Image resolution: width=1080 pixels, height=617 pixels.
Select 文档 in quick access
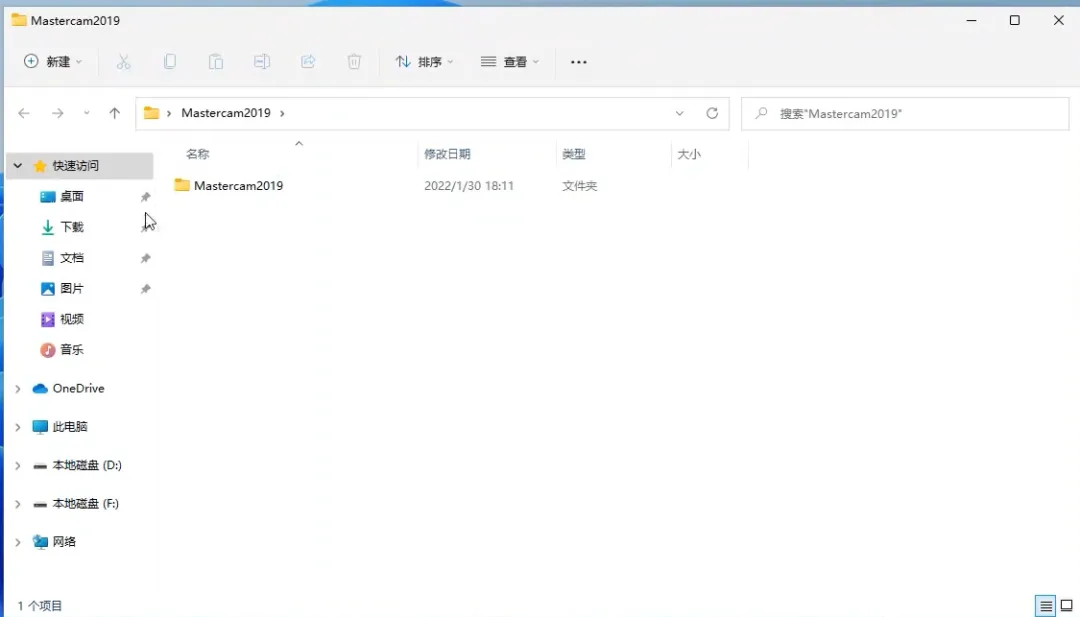[72, 258]
